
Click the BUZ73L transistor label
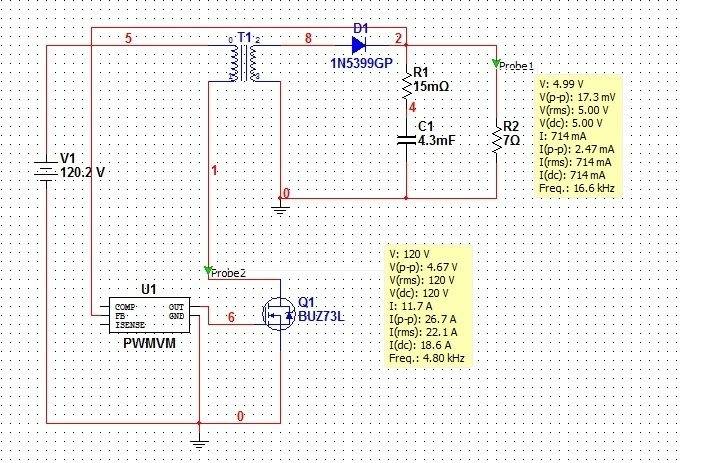[321, 316]
